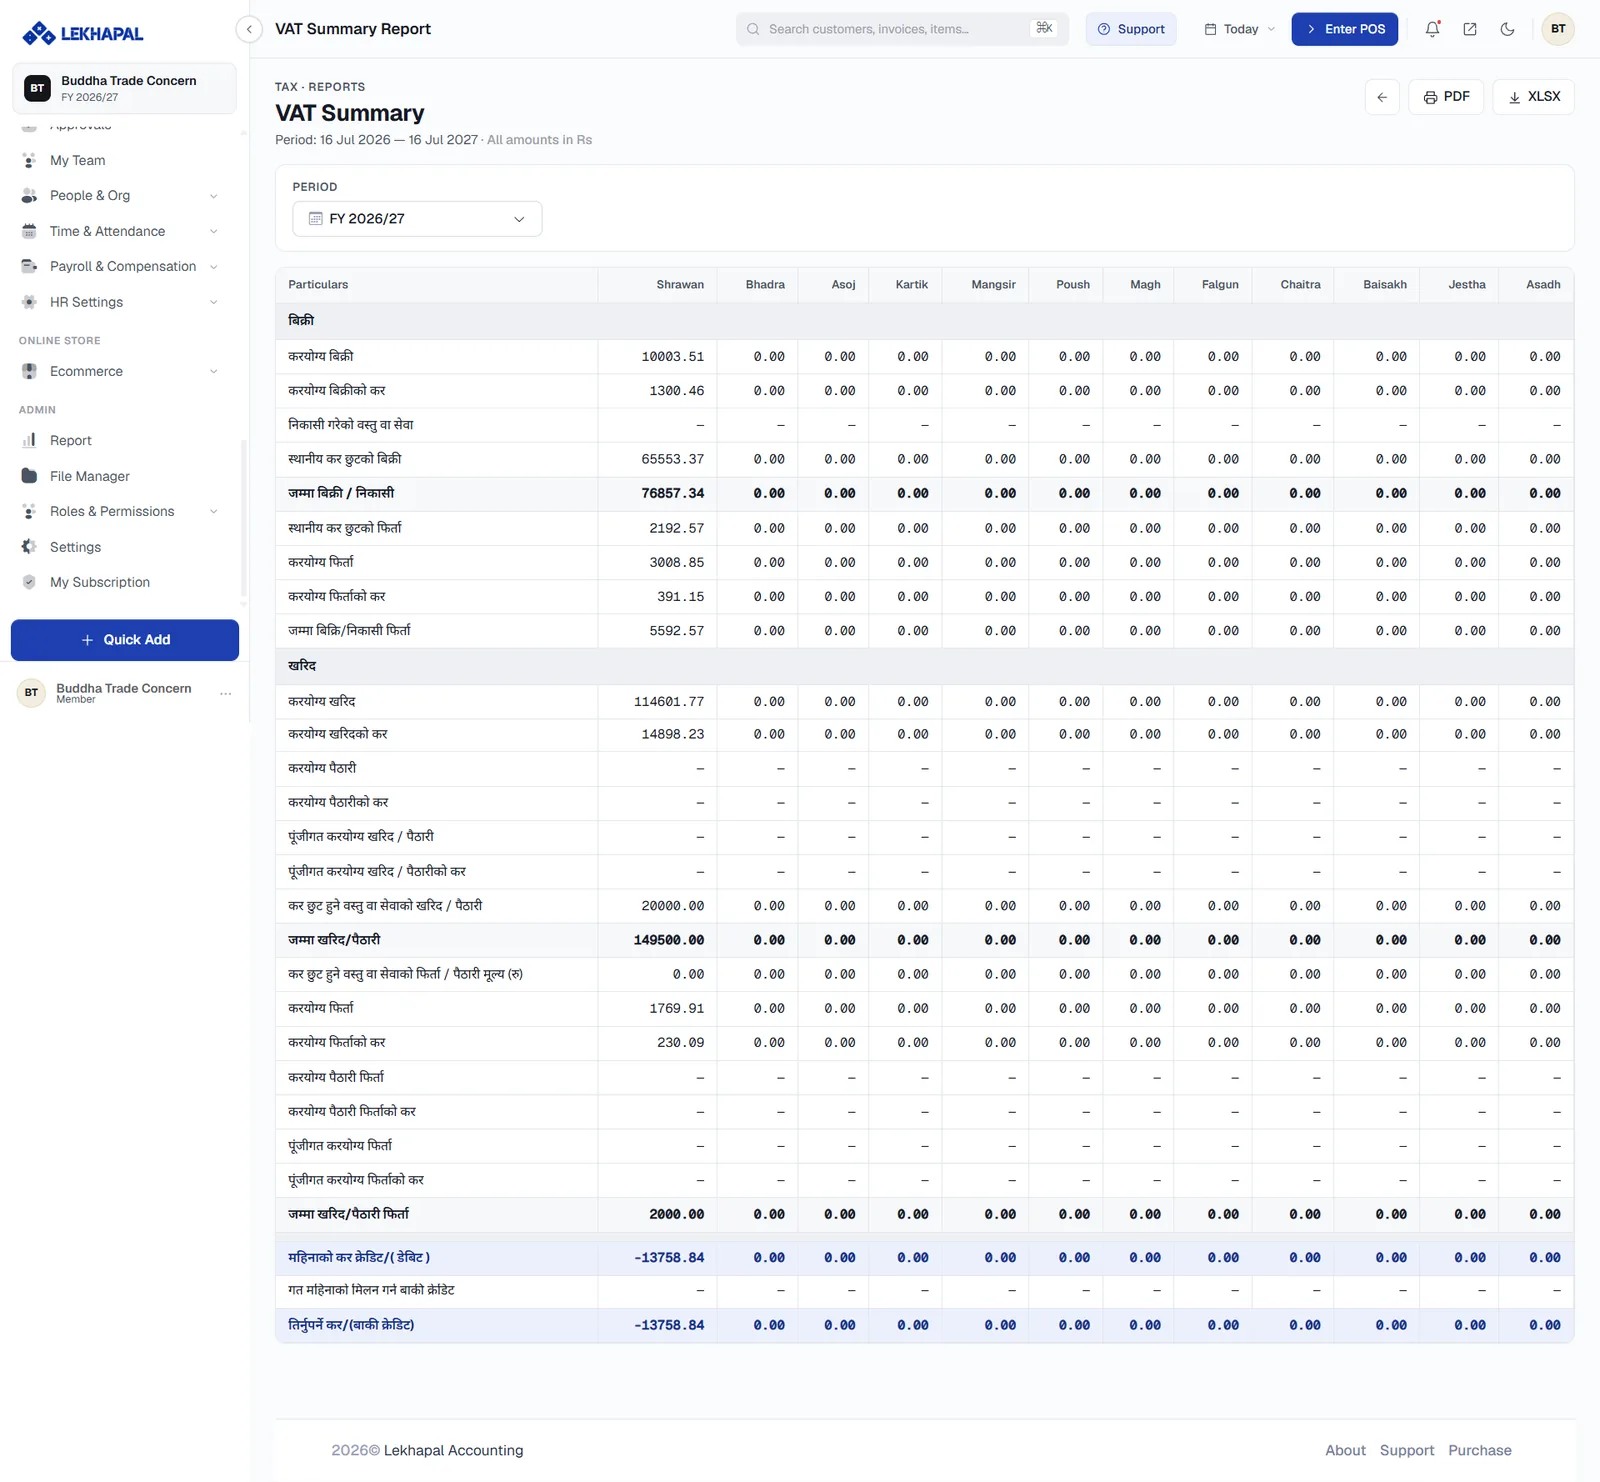Click the BT member avatar at the sidebar bottom
The width and height of the screenshot is (1600, 1482).
click(x=31, y=693)
